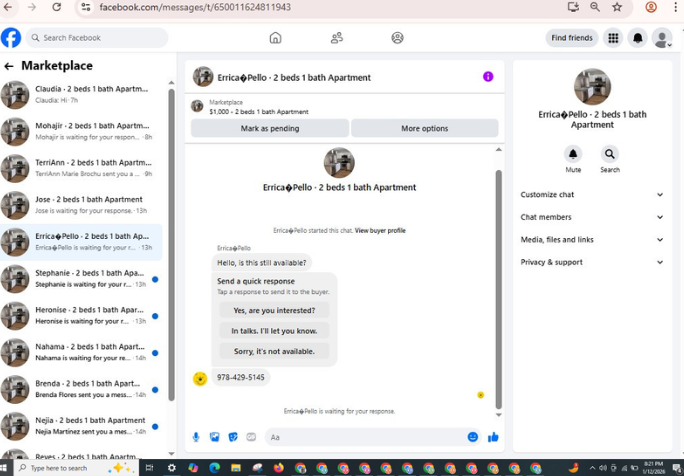The image size is (684, 476).
Task: Click the Find friends button
Action: click(572, 38)
